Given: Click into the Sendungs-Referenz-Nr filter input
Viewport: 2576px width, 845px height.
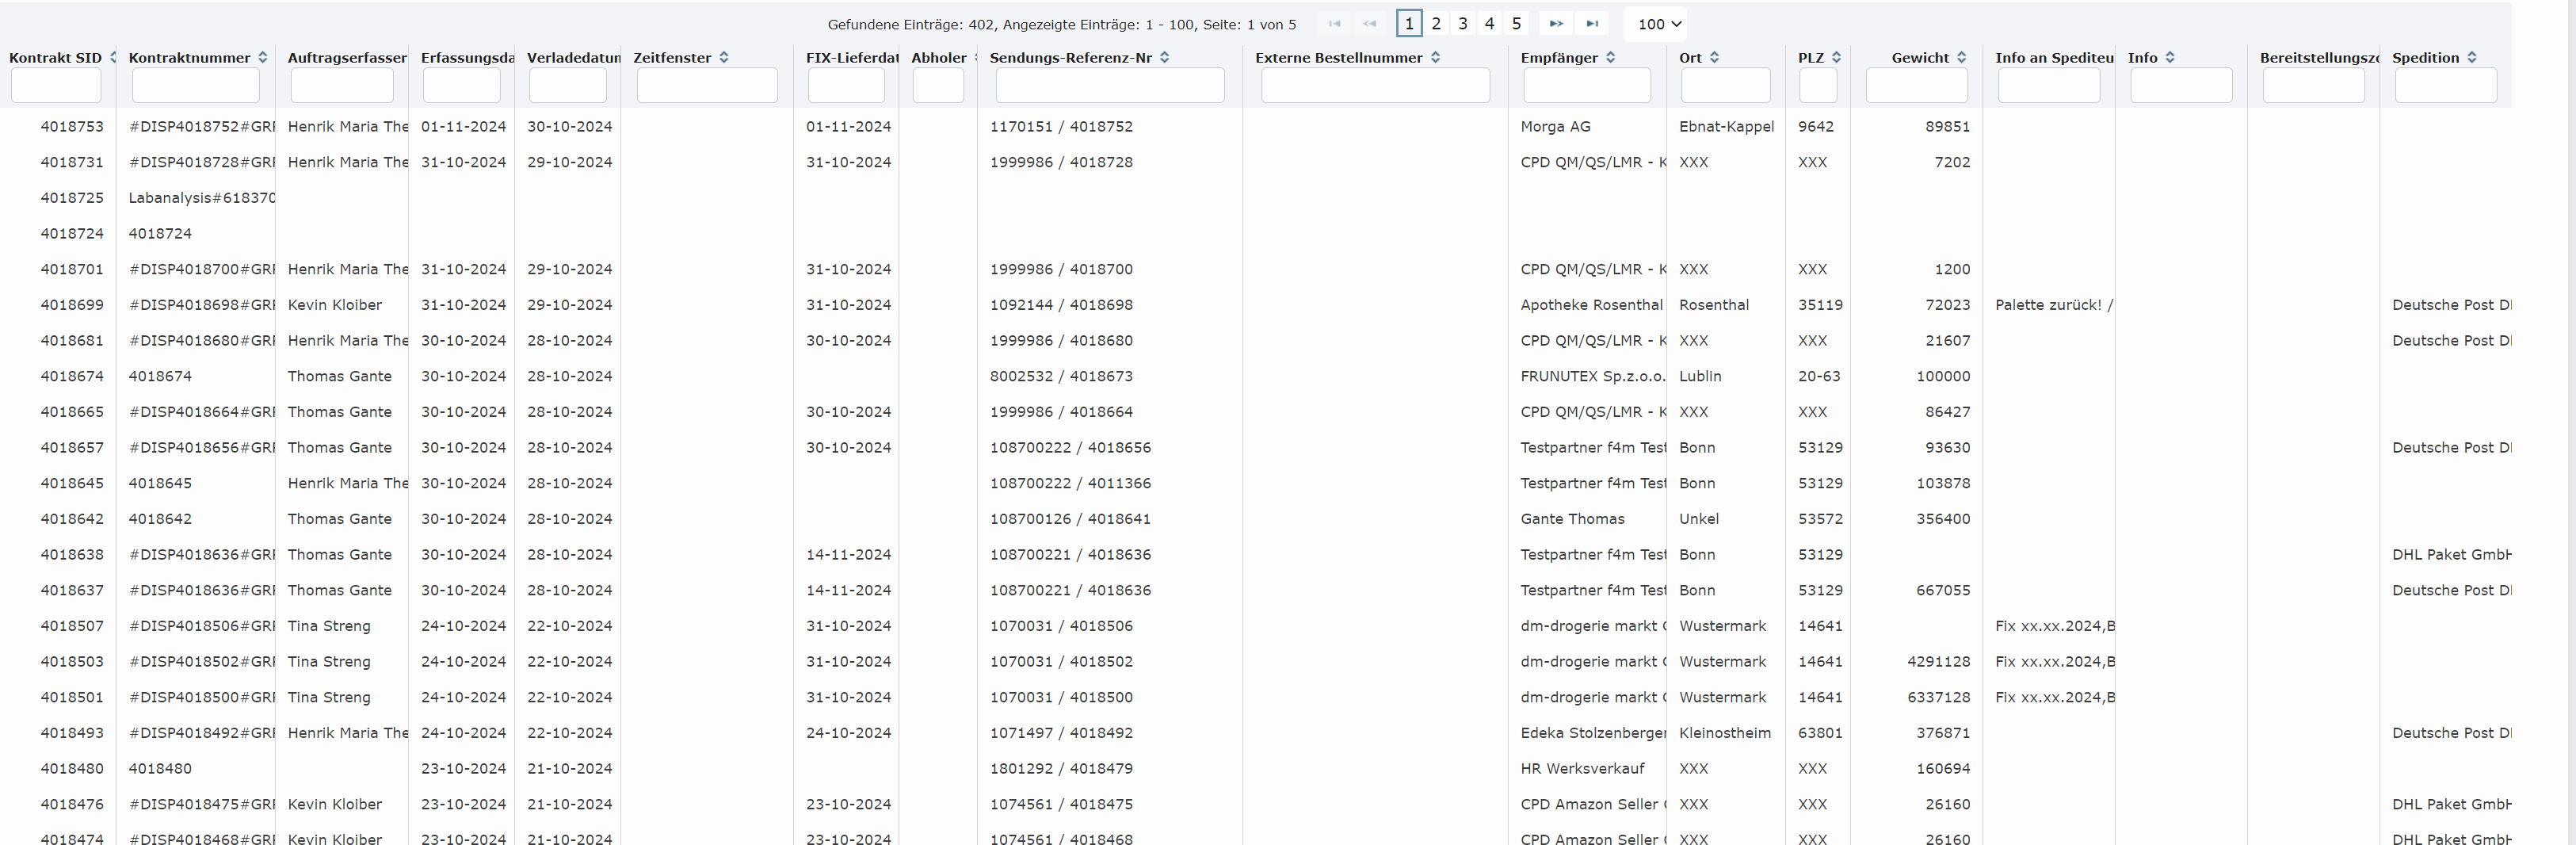Looking at the screenshot, I should [x=1109, y=86].
